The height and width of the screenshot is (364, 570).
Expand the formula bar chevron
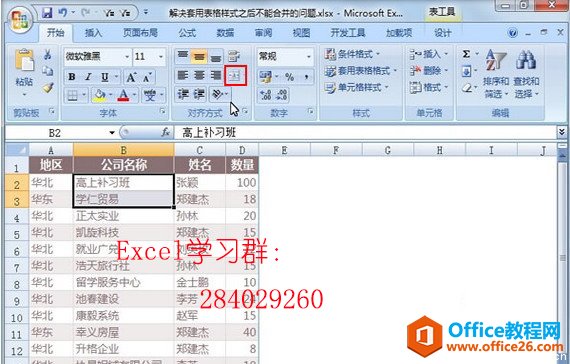tap(562, 132)
